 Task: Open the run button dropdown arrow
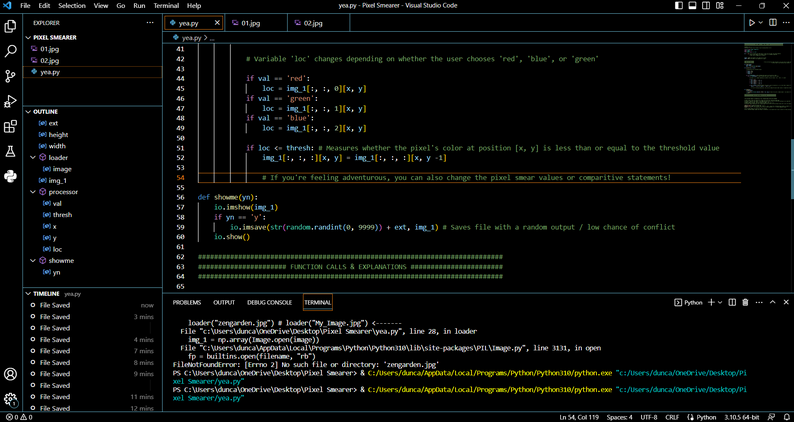pos(761,23)
